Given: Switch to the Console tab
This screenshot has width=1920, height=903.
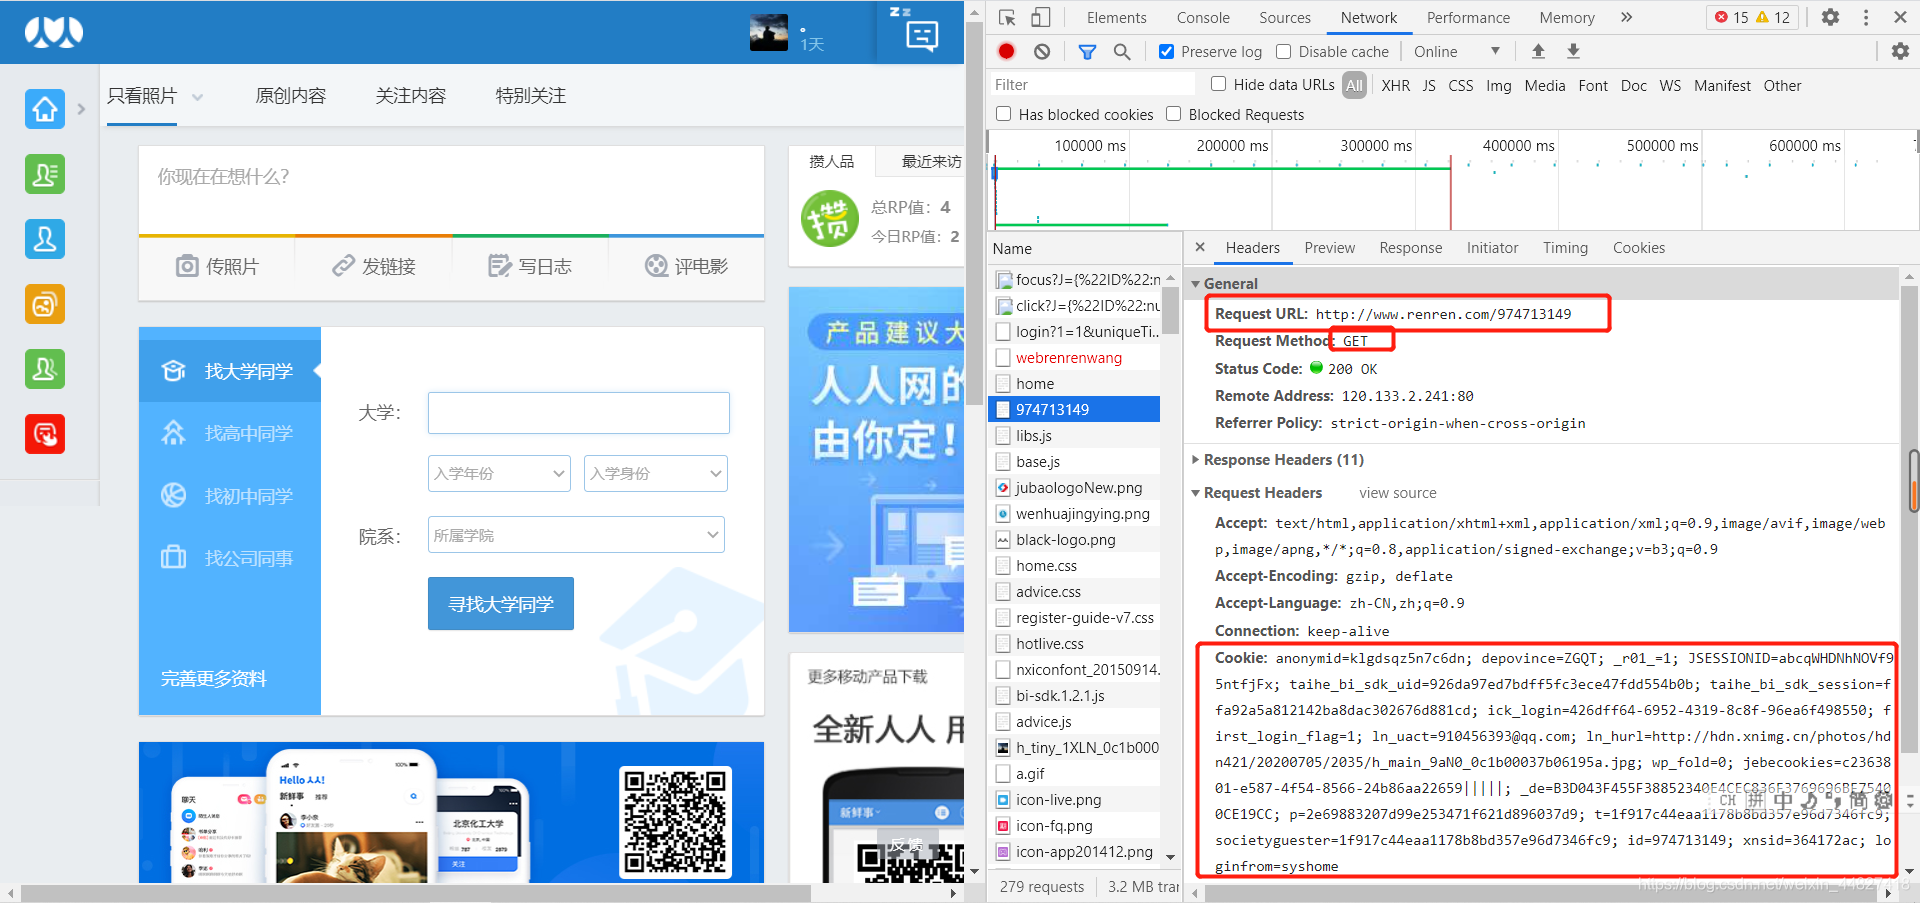Looking at the screenshot, I should point(1203,18).
